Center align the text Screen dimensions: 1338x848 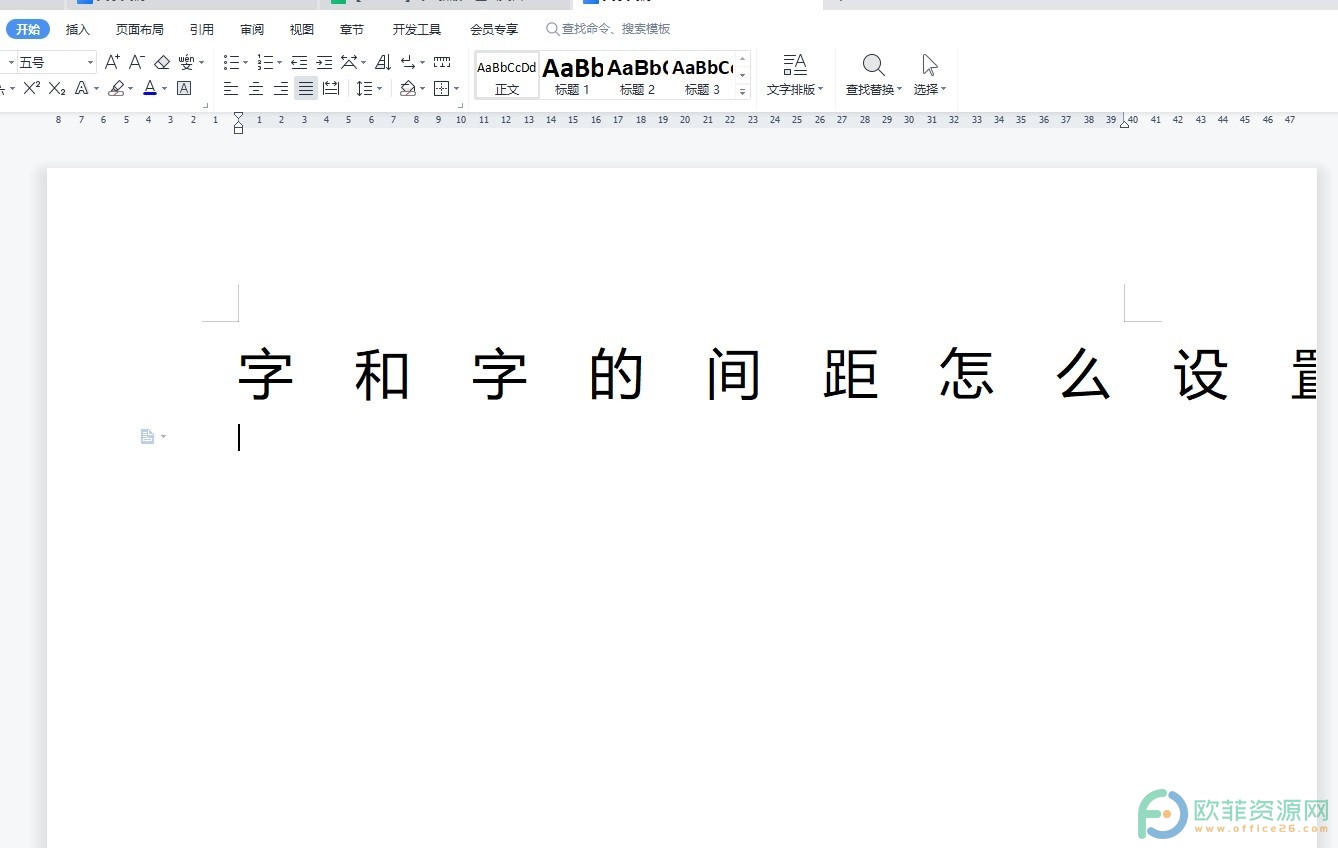pyautogui.click(x=256, y=88)
